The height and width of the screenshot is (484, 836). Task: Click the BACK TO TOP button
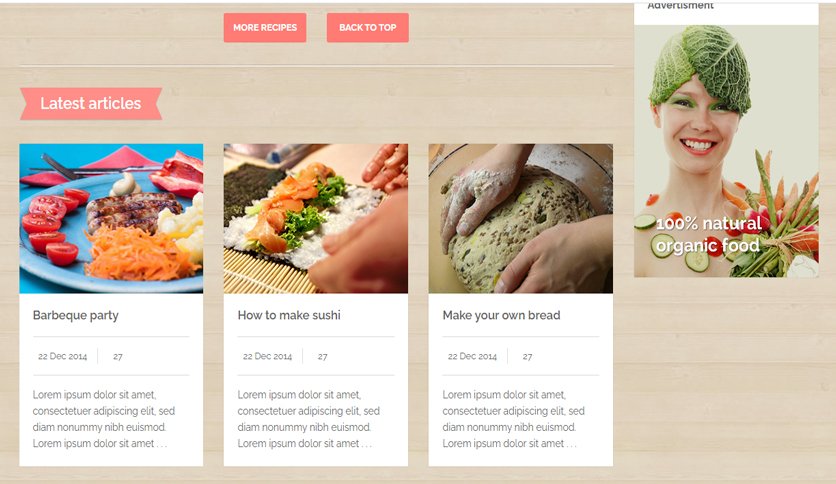pyautogui.click(x=368, y=28)
